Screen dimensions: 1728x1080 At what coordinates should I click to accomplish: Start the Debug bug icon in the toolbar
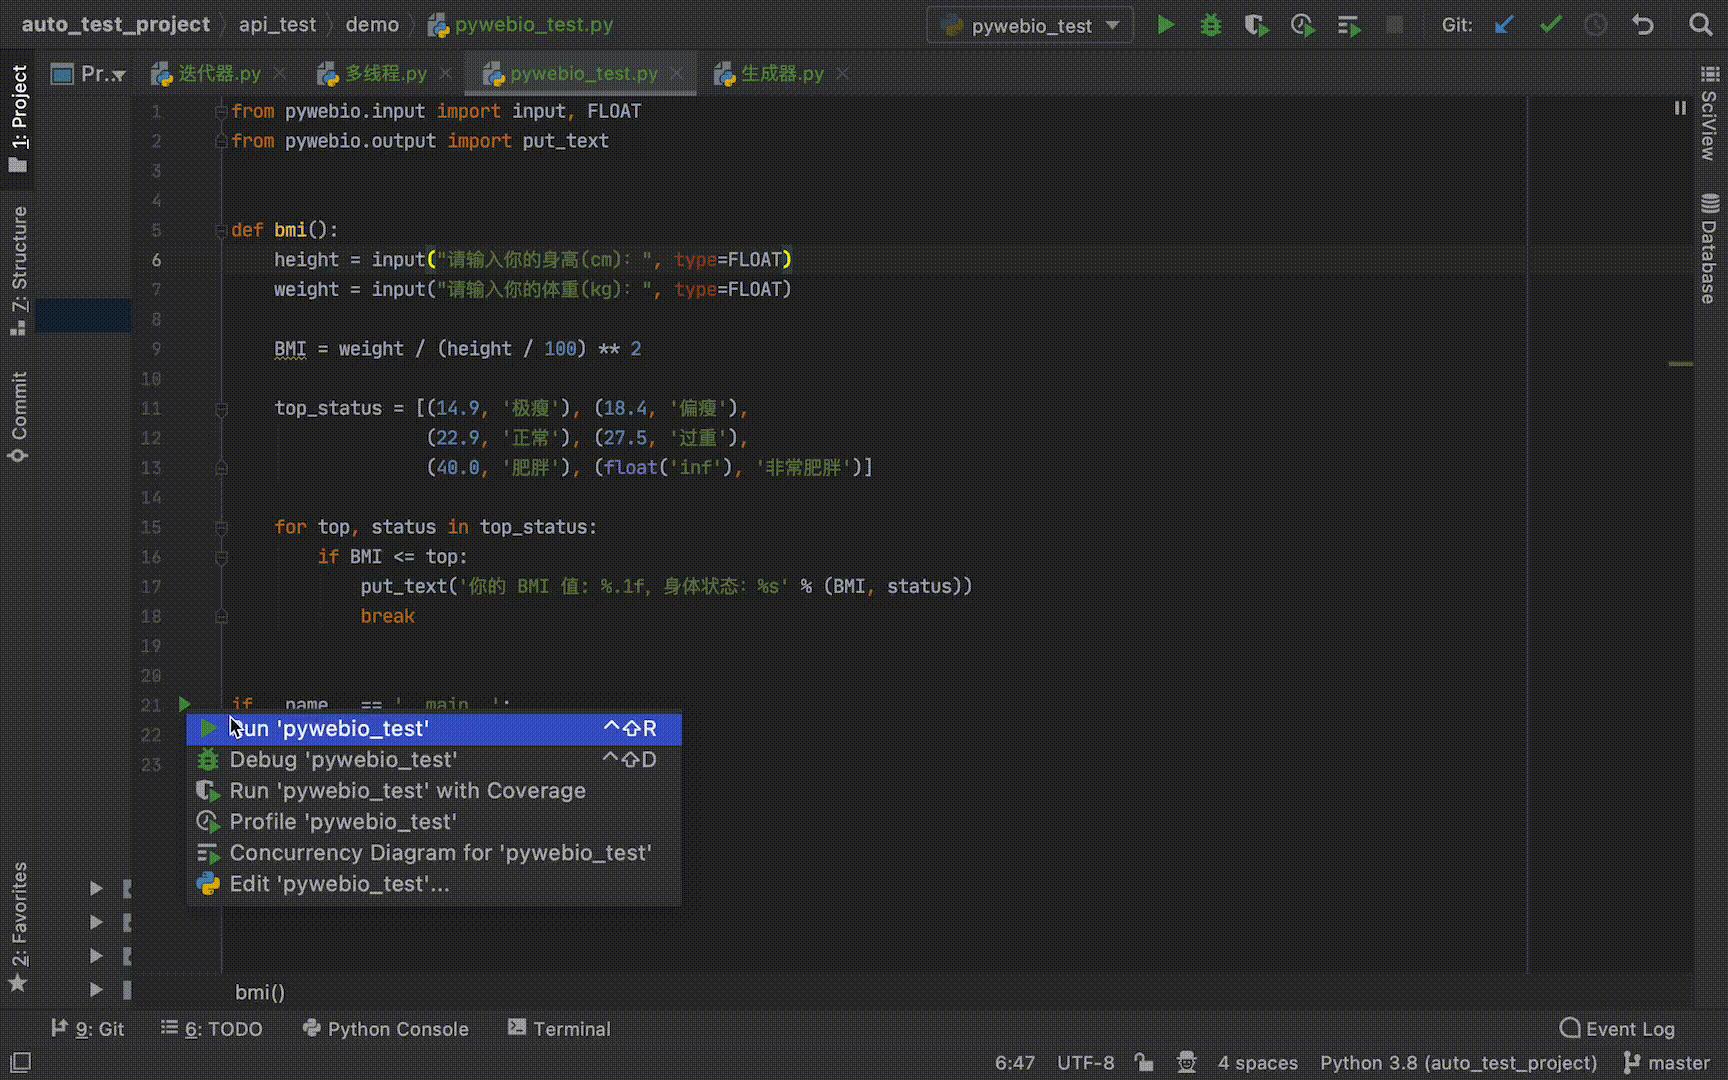[x=1210, y=25]
